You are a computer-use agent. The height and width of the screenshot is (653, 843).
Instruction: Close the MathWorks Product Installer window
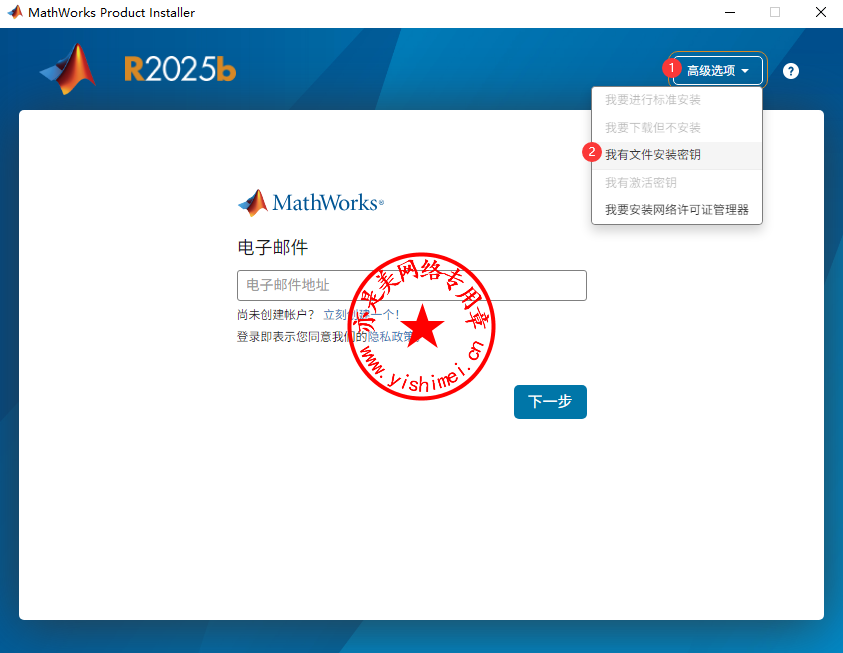click(x=820, y=13)
